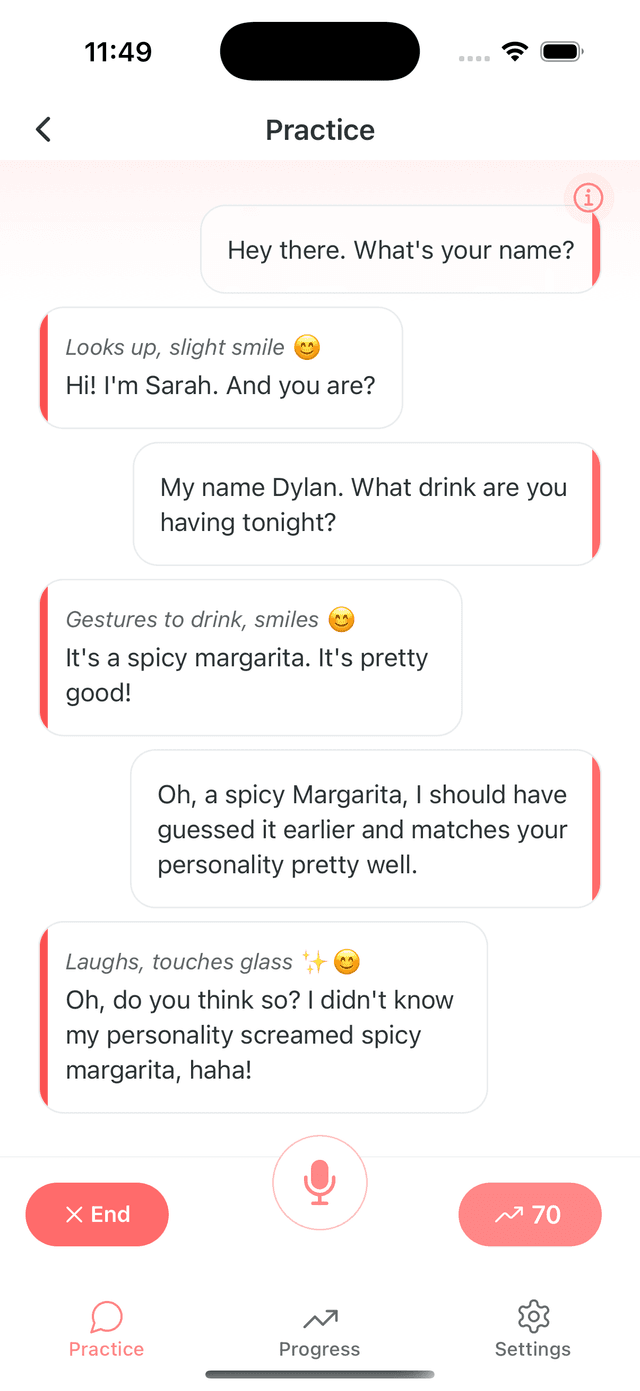640x1391 pixels.
Task: Open the score 70 trend button
Action: pos(530,1214)
